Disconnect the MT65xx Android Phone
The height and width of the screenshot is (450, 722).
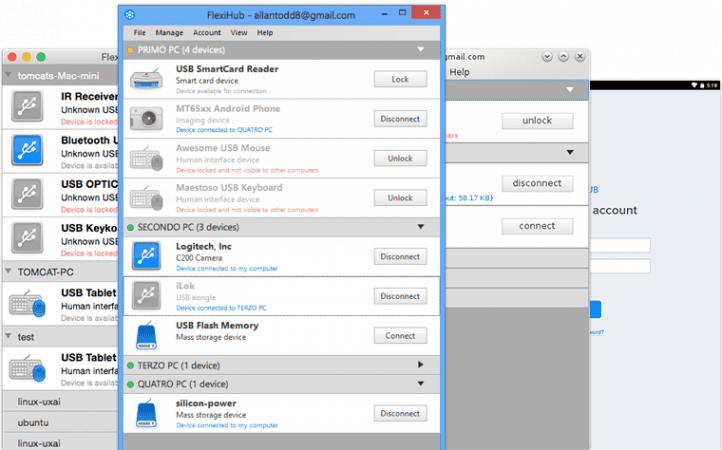(x=400, y=119)
